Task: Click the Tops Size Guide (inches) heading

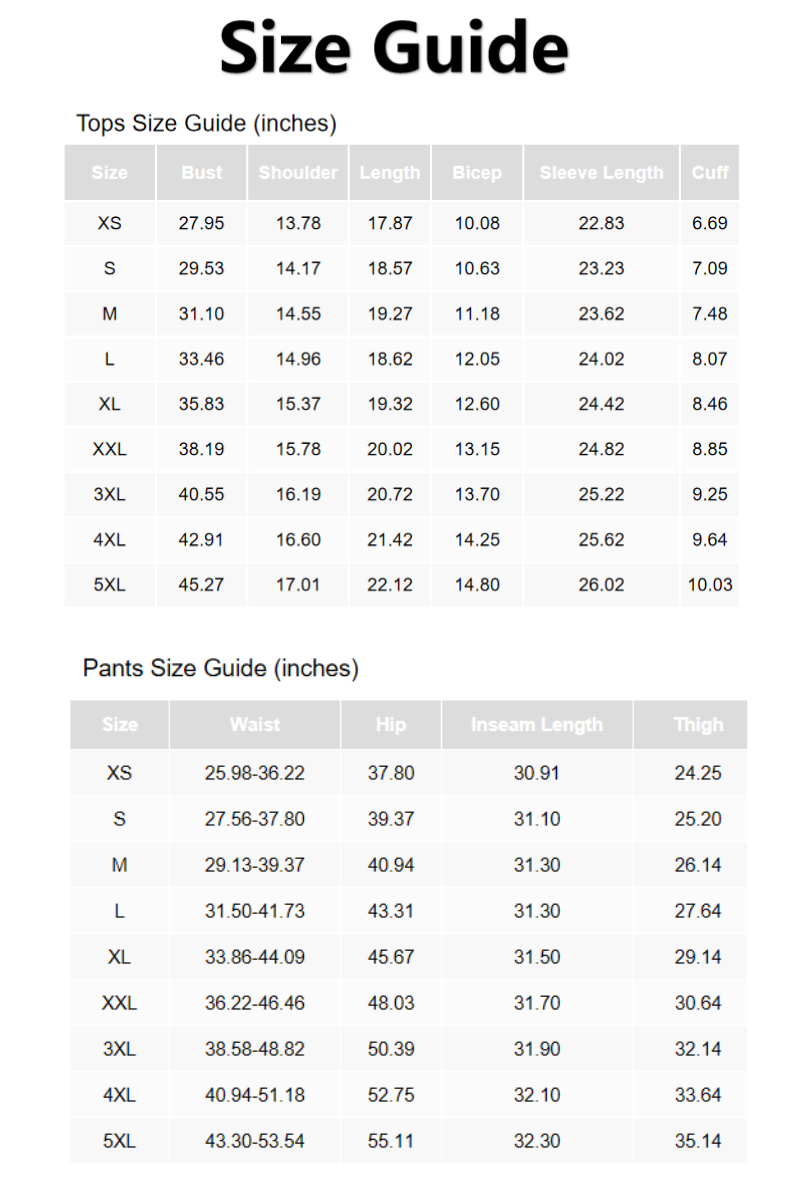Action: coord(206,124)
